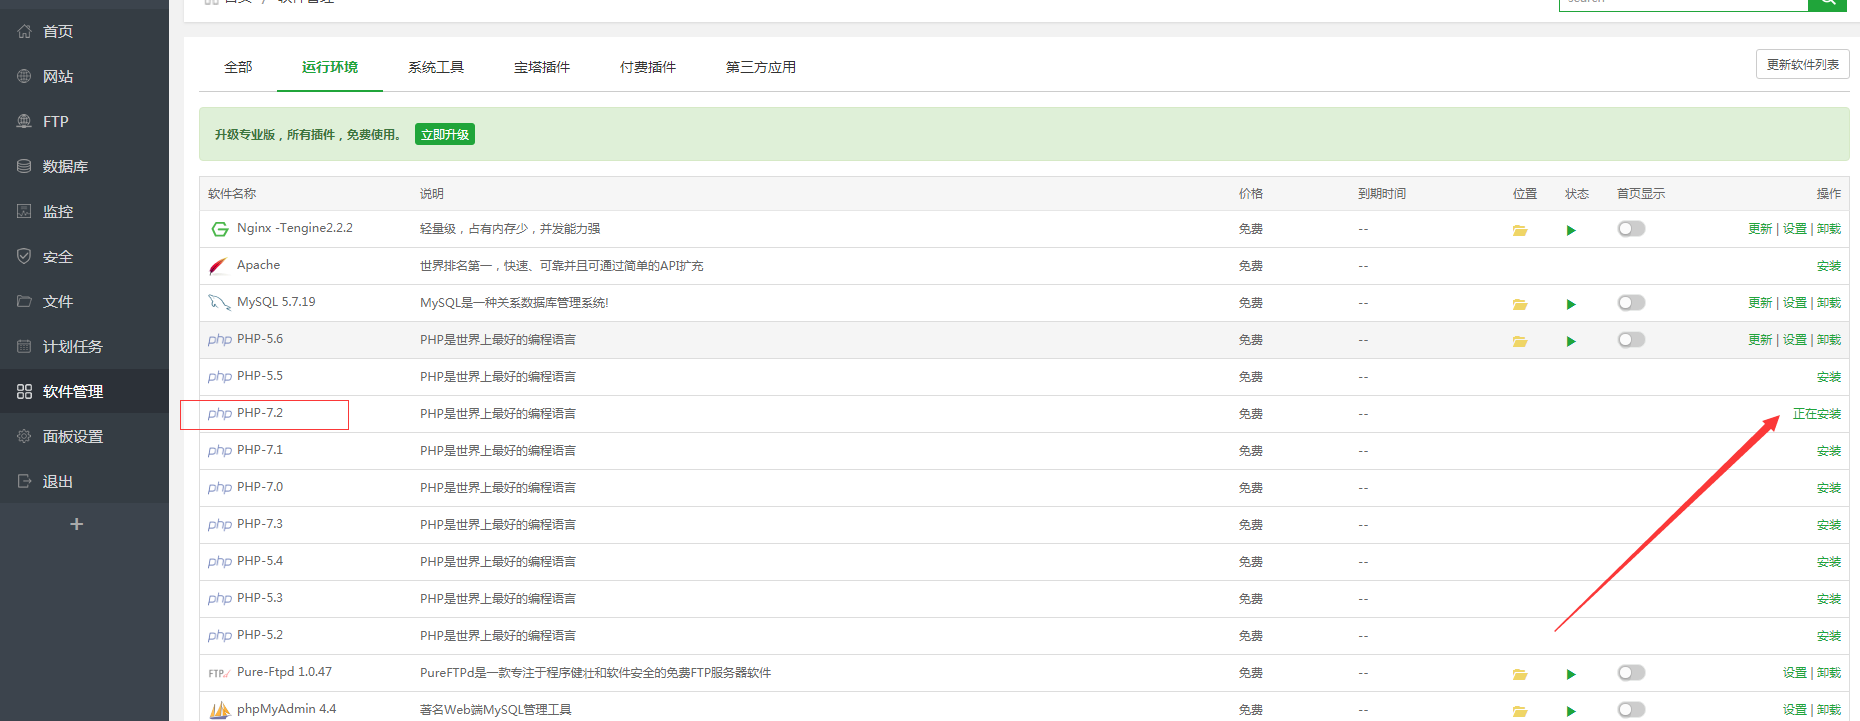Select the 运行环境 tab

[330, 67]
